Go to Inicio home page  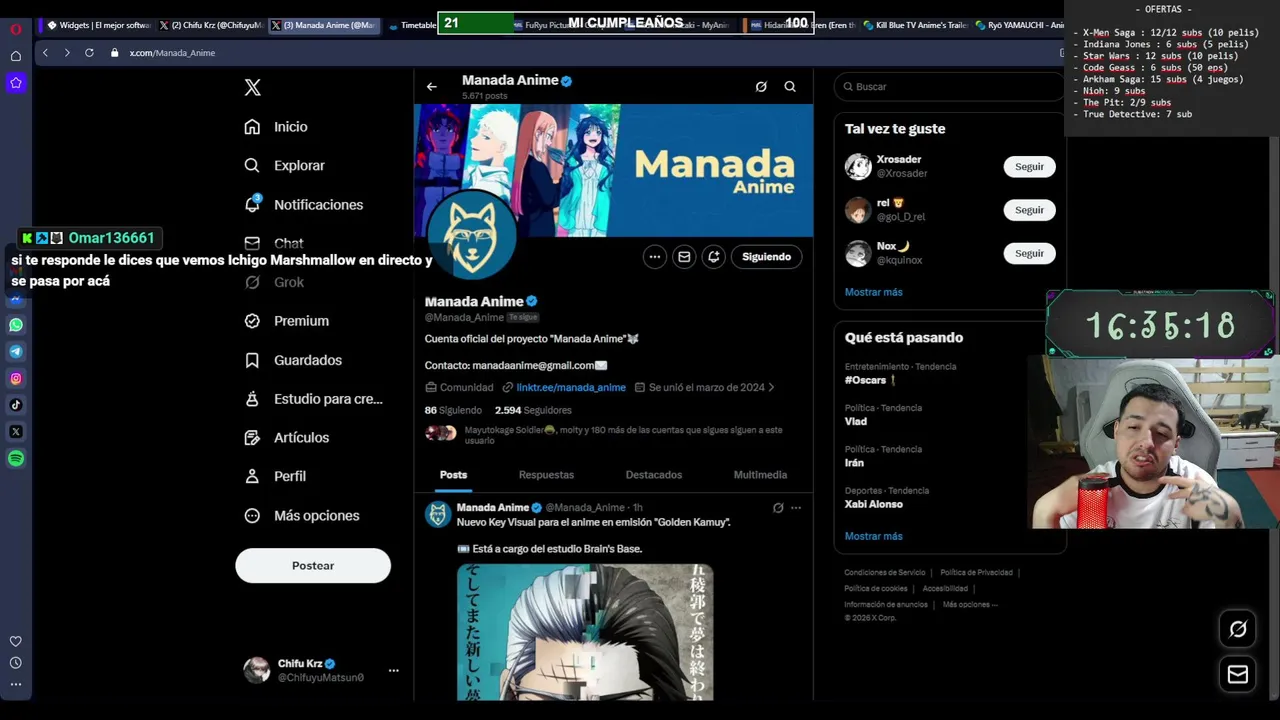click(277, 127)
